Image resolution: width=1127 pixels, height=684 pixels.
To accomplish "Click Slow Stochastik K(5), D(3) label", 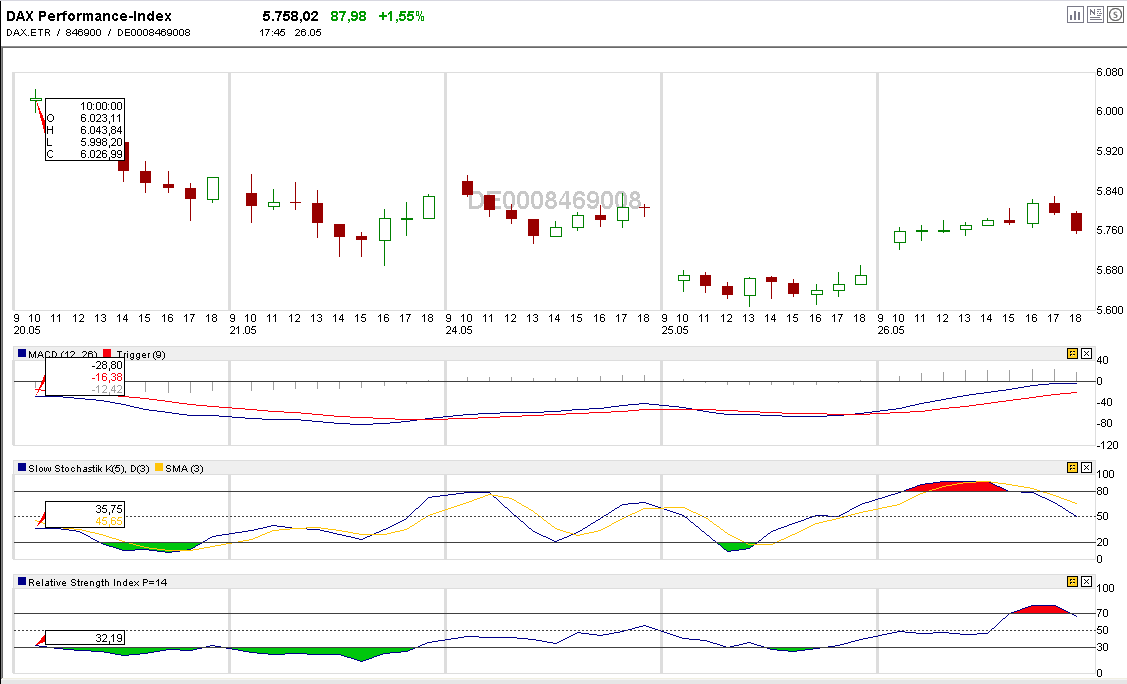I will (89, 468).
